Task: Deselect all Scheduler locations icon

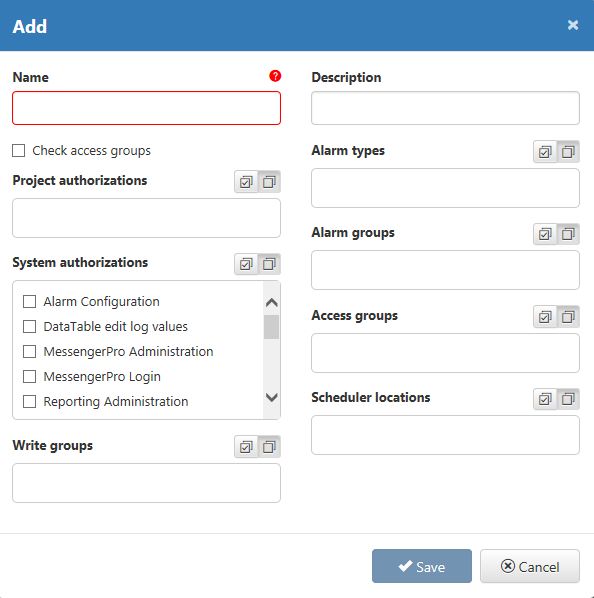Action: tap(568, 399)
